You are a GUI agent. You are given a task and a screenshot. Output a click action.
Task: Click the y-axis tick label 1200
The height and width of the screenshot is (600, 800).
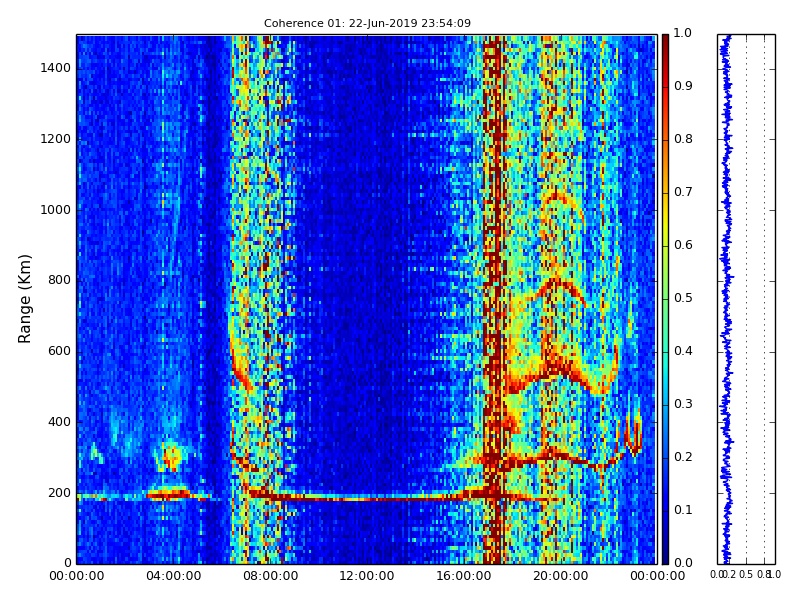pyautogui.click(x=56, y=139)
